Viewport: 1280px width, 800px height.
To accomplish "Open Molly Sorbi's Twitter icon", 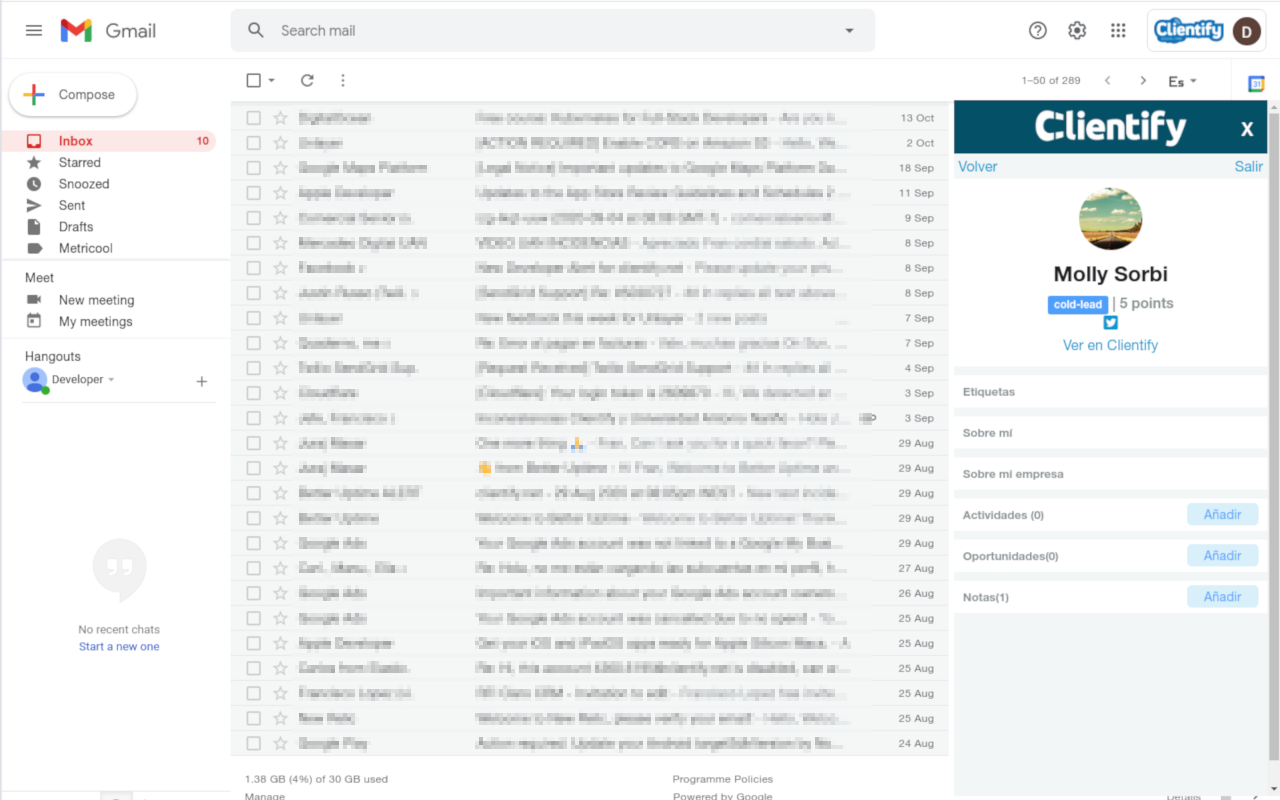I will pyautogui.click(x=1110, y=323).
